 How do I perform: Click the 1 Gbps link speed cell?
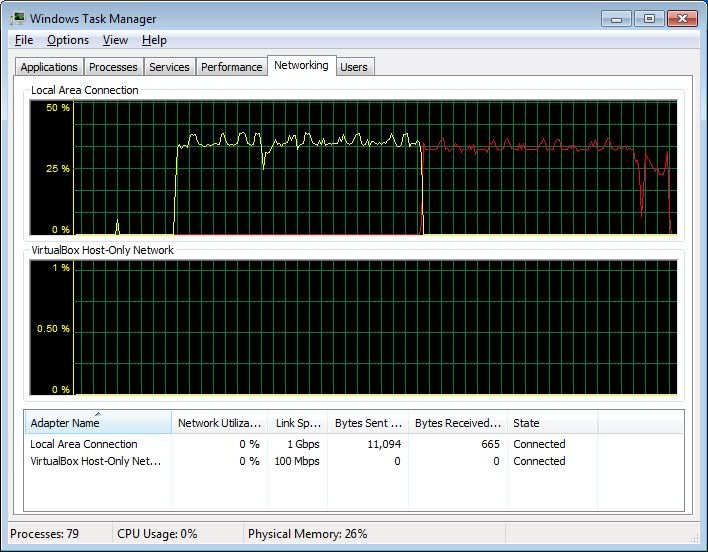(x=303, y=444)
